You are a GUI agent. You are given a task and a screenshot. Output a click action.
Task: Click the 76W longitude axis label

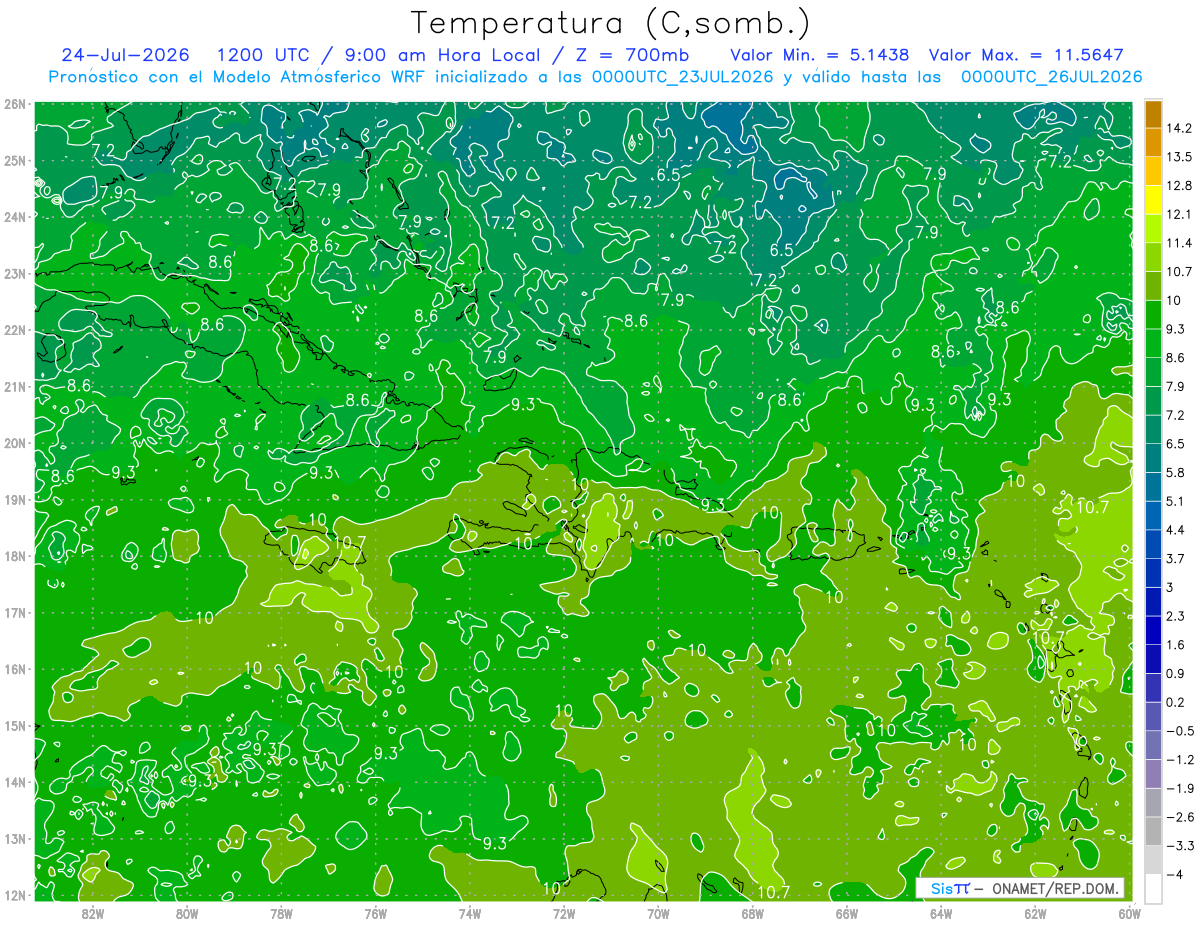pyautogui.click(x=376, y=913)
